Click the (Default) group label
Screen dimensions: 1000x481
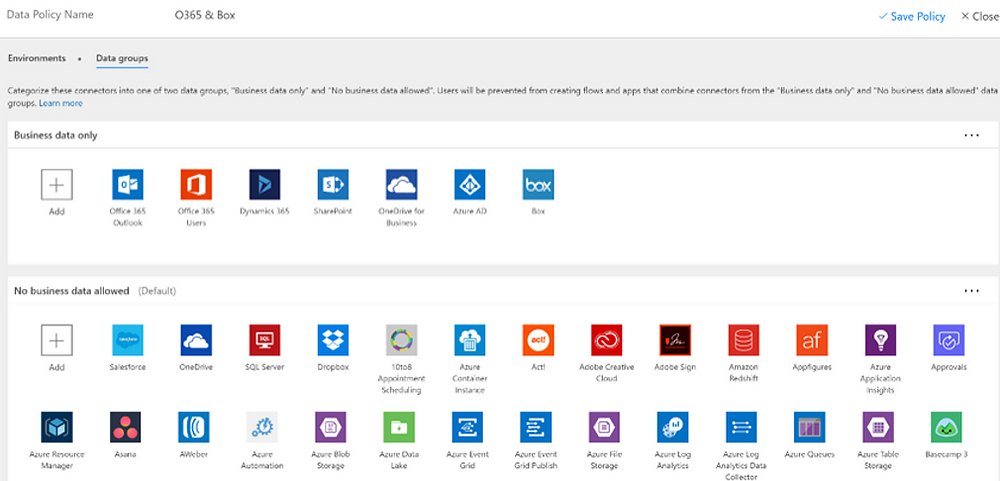pyautogui.click(x=158, y=291)
